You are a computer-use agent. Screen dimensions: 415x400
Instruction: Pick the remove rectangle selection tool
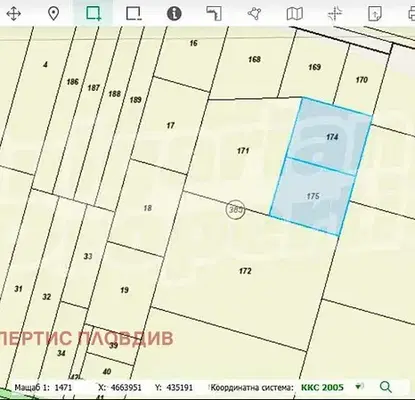134,14
